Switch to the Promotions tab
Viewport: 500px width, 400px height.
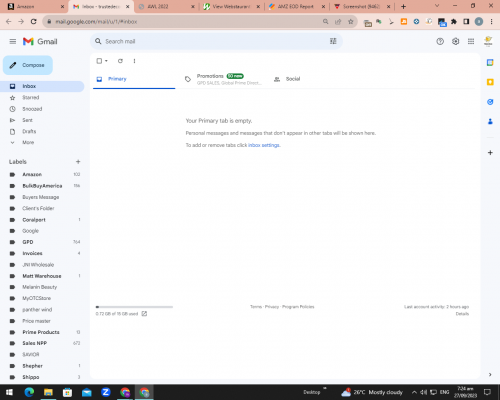tap(223, 79)
